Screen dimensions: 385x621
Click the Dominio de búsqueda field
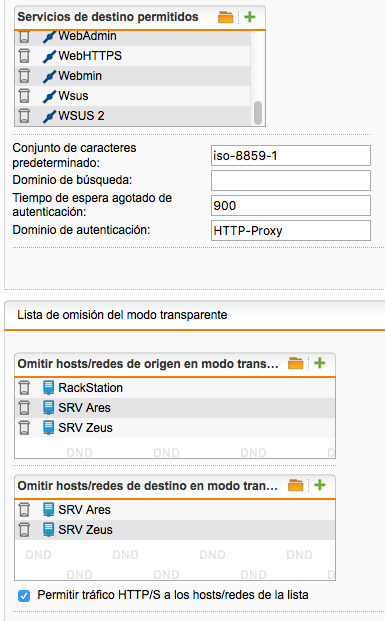291,181
